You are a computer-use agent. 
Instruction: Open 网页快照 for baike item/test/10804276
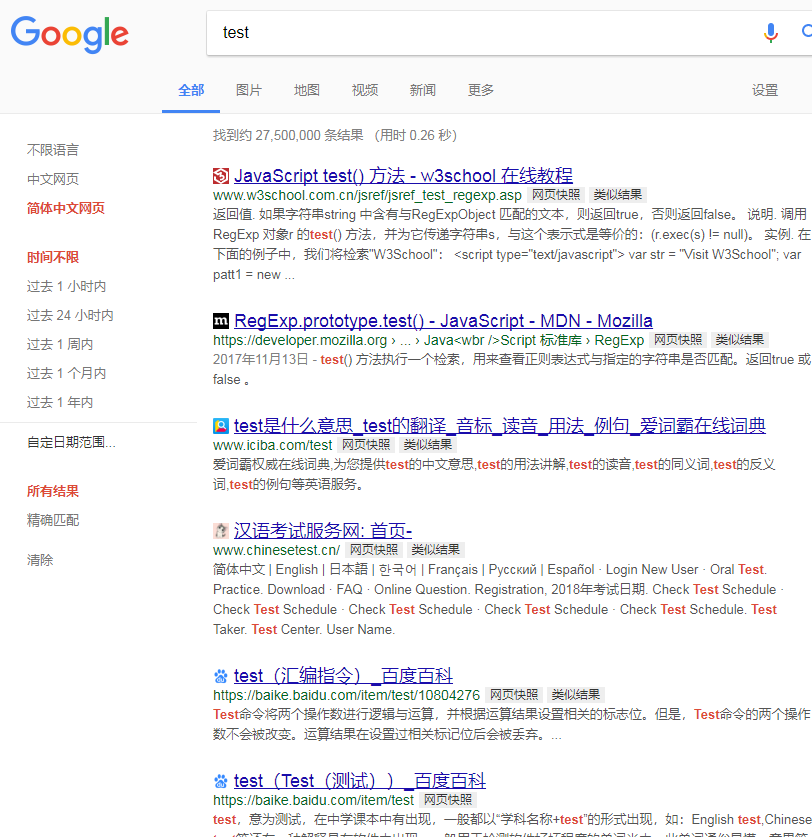point(514,695)
